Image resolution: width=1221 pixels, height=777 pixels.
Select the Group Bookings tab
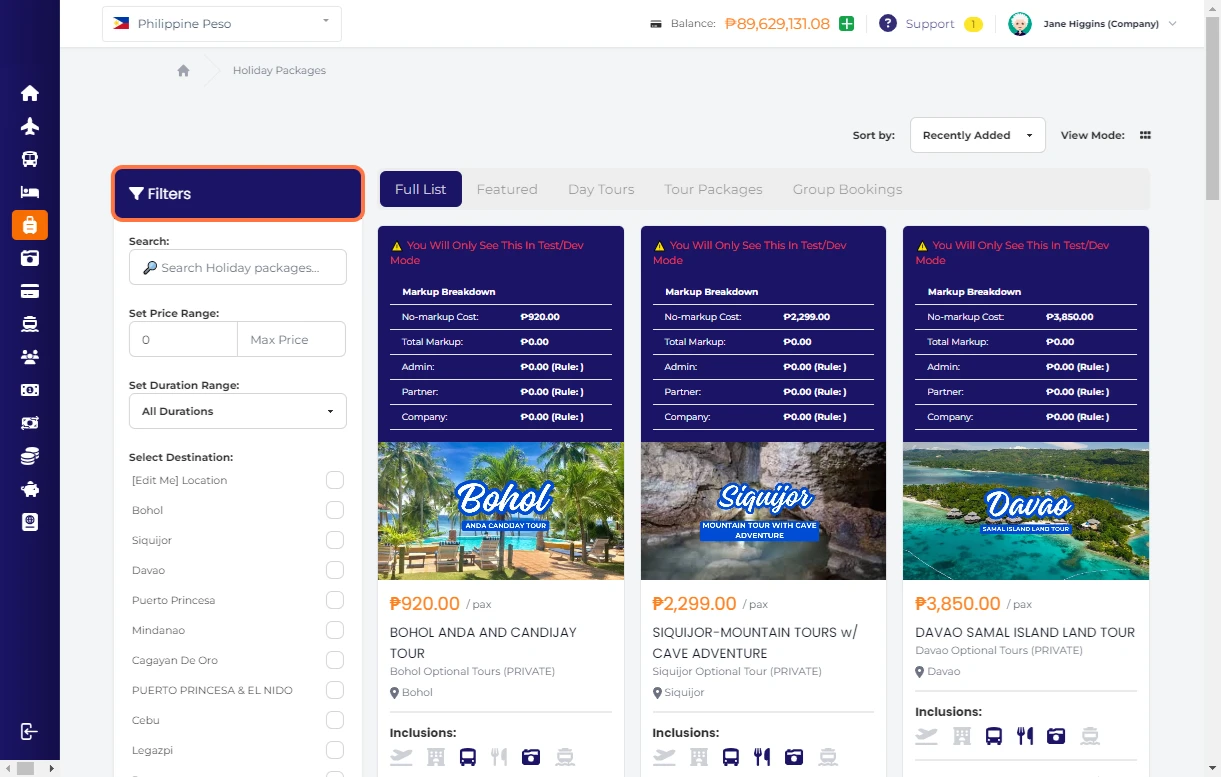coord(847,189)
